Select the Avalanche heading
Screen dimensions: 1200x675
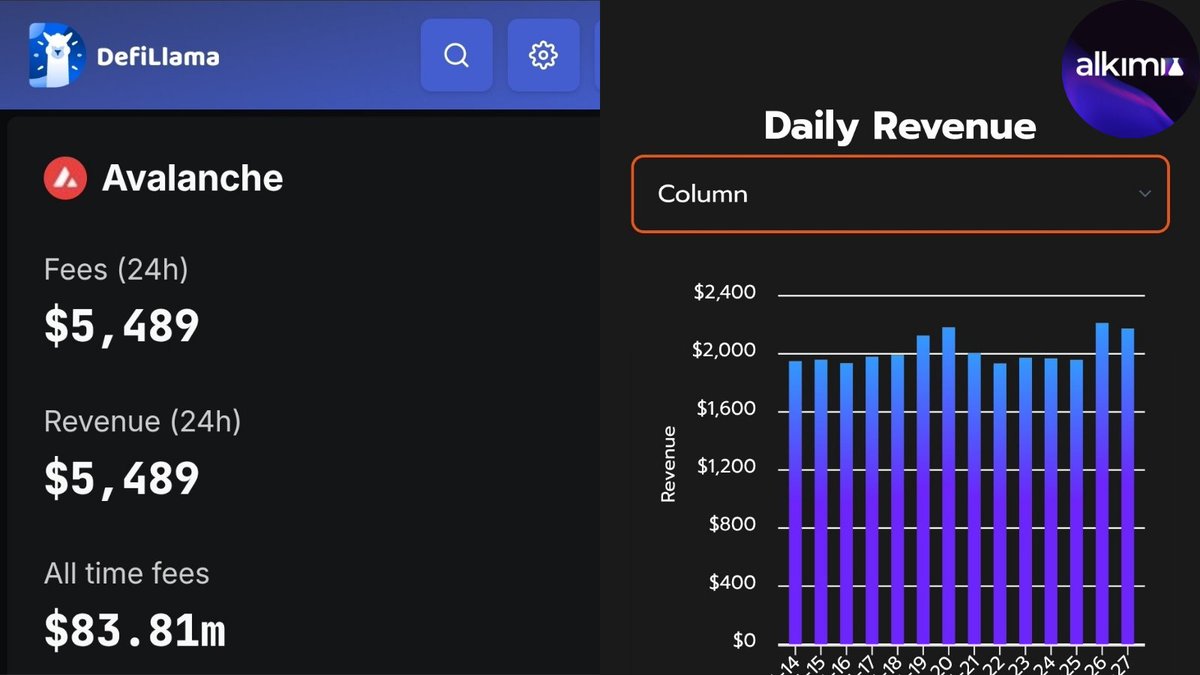coord(192,178)
